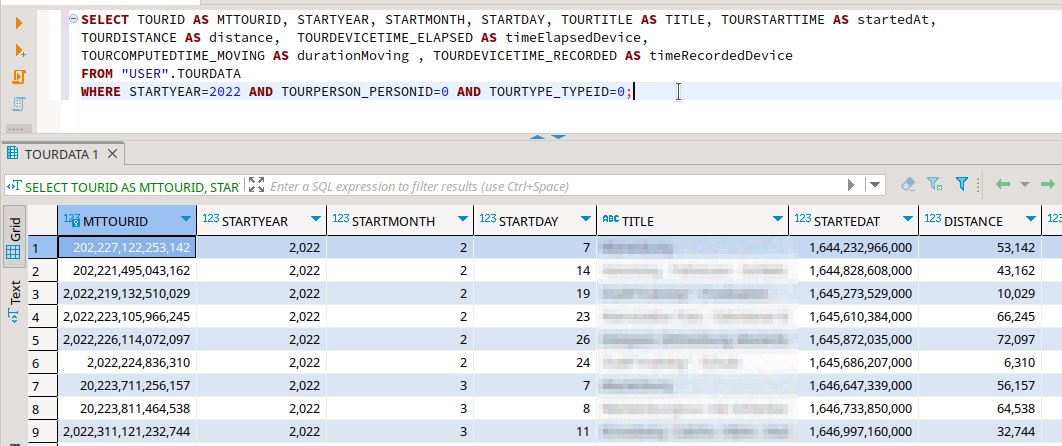Image resolution: width=1062 pixels, height=446 pixels.
Task: Select cell 20,223,711,256,157
Action: coord(127,386)
